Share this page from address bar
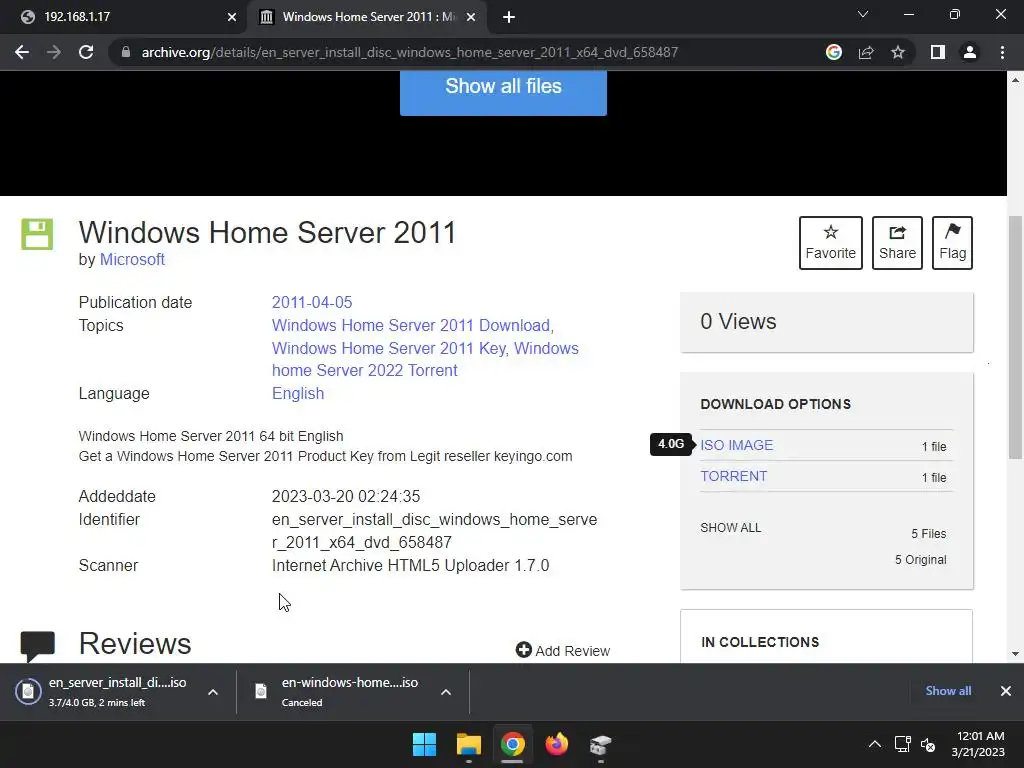This screenshot has width=1024, height=768. pos(866,52)
